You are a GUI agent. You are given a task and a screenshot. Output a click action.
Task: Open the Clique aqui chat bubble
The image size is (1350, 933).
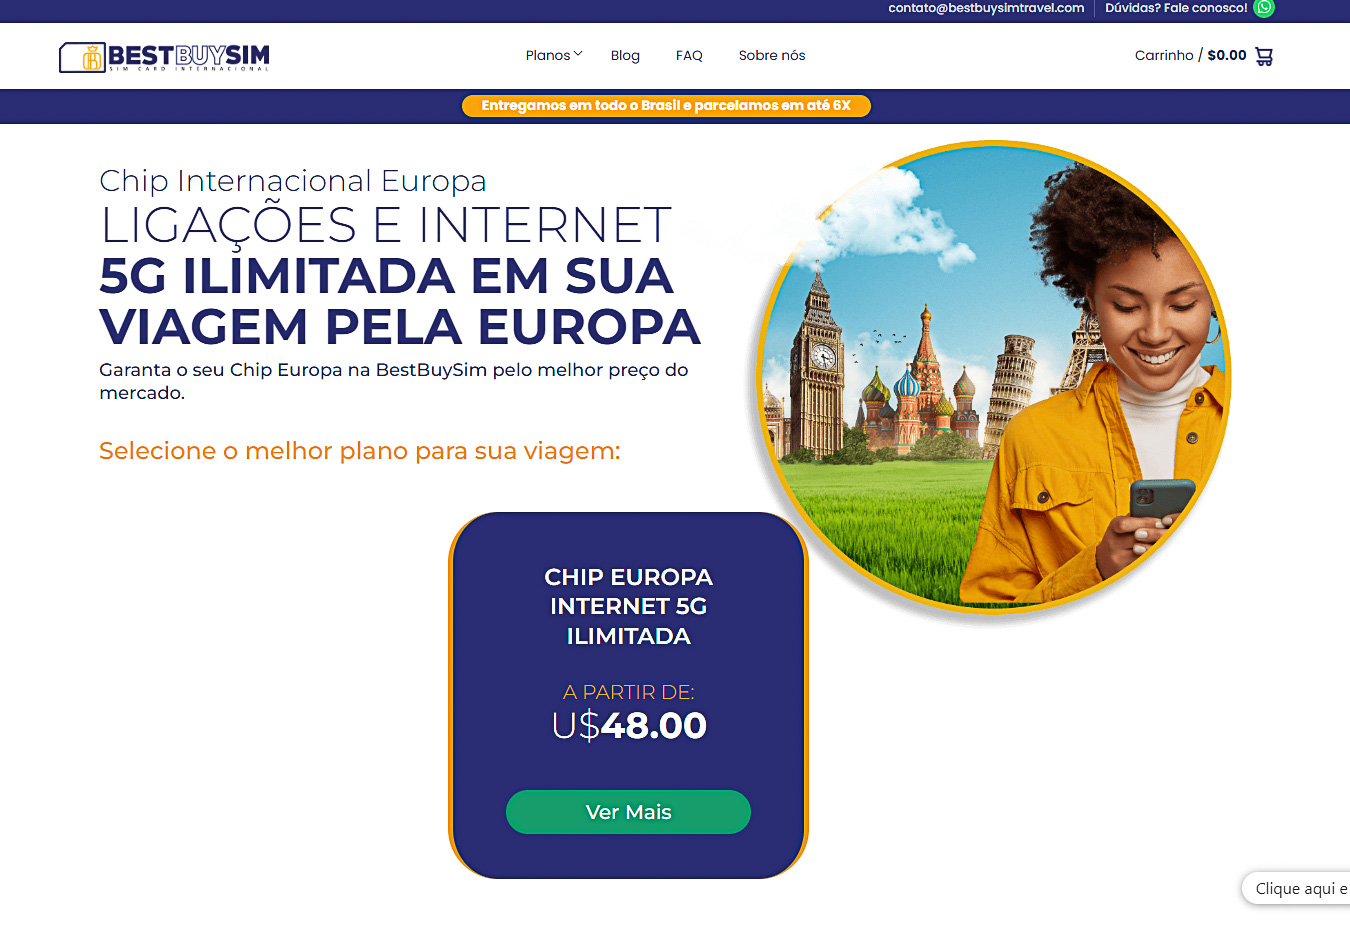click(x=1297, y=888)
